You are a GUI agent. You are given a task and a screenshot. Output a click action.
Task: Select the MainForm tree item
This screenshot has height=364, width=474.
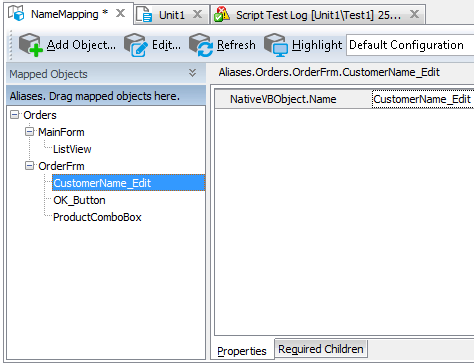tap(61, 132)
